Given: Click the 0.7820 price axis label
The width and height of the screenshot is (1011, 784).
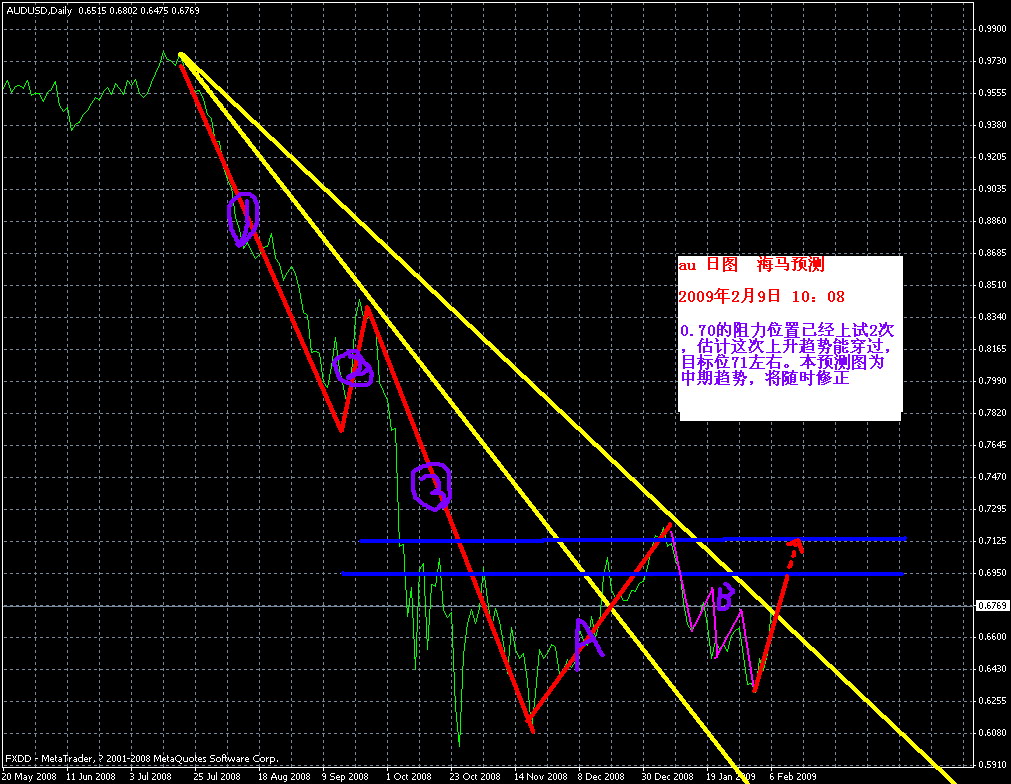Looking at the screenshot, I should coord(992,413).
